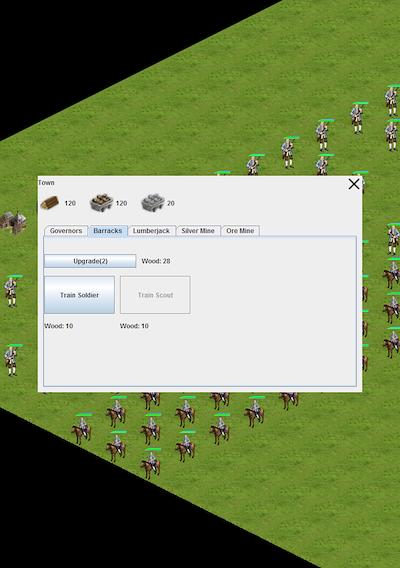Click the disabled Train Scout button

155,295
